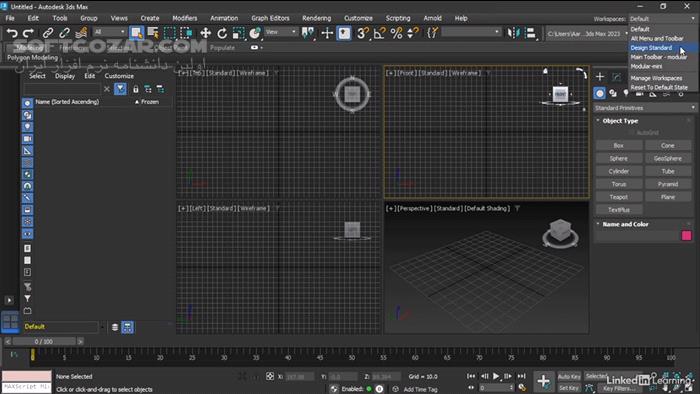The width and height of the screenshot is (700, 394).
Task: Create a Sphere primitive
Action: (x=619, y=158)
